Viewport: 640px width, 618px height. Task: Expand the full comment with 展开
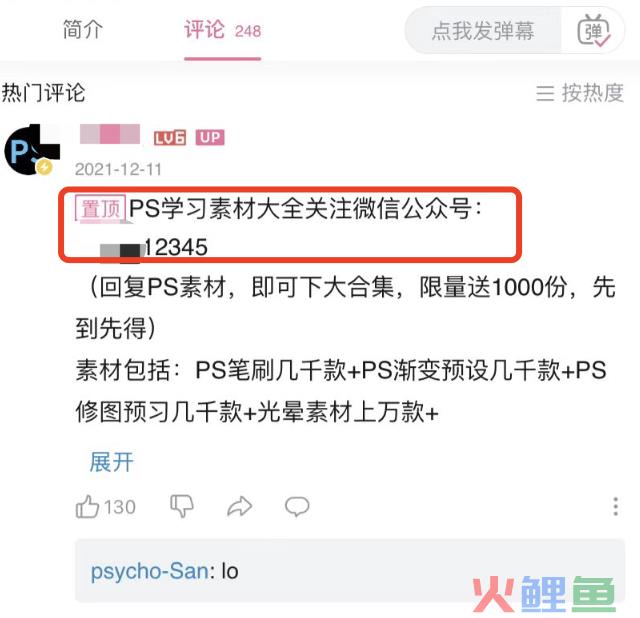[111, 462]
